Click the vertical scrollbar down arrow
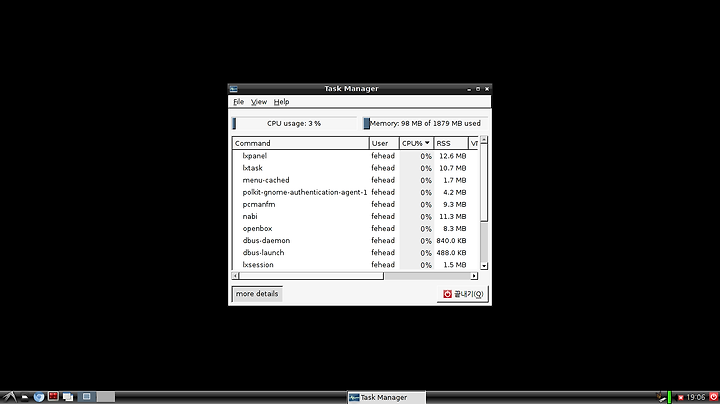This screenshot has width=720, height=404. pyautogui.click(x=484, y=266)
